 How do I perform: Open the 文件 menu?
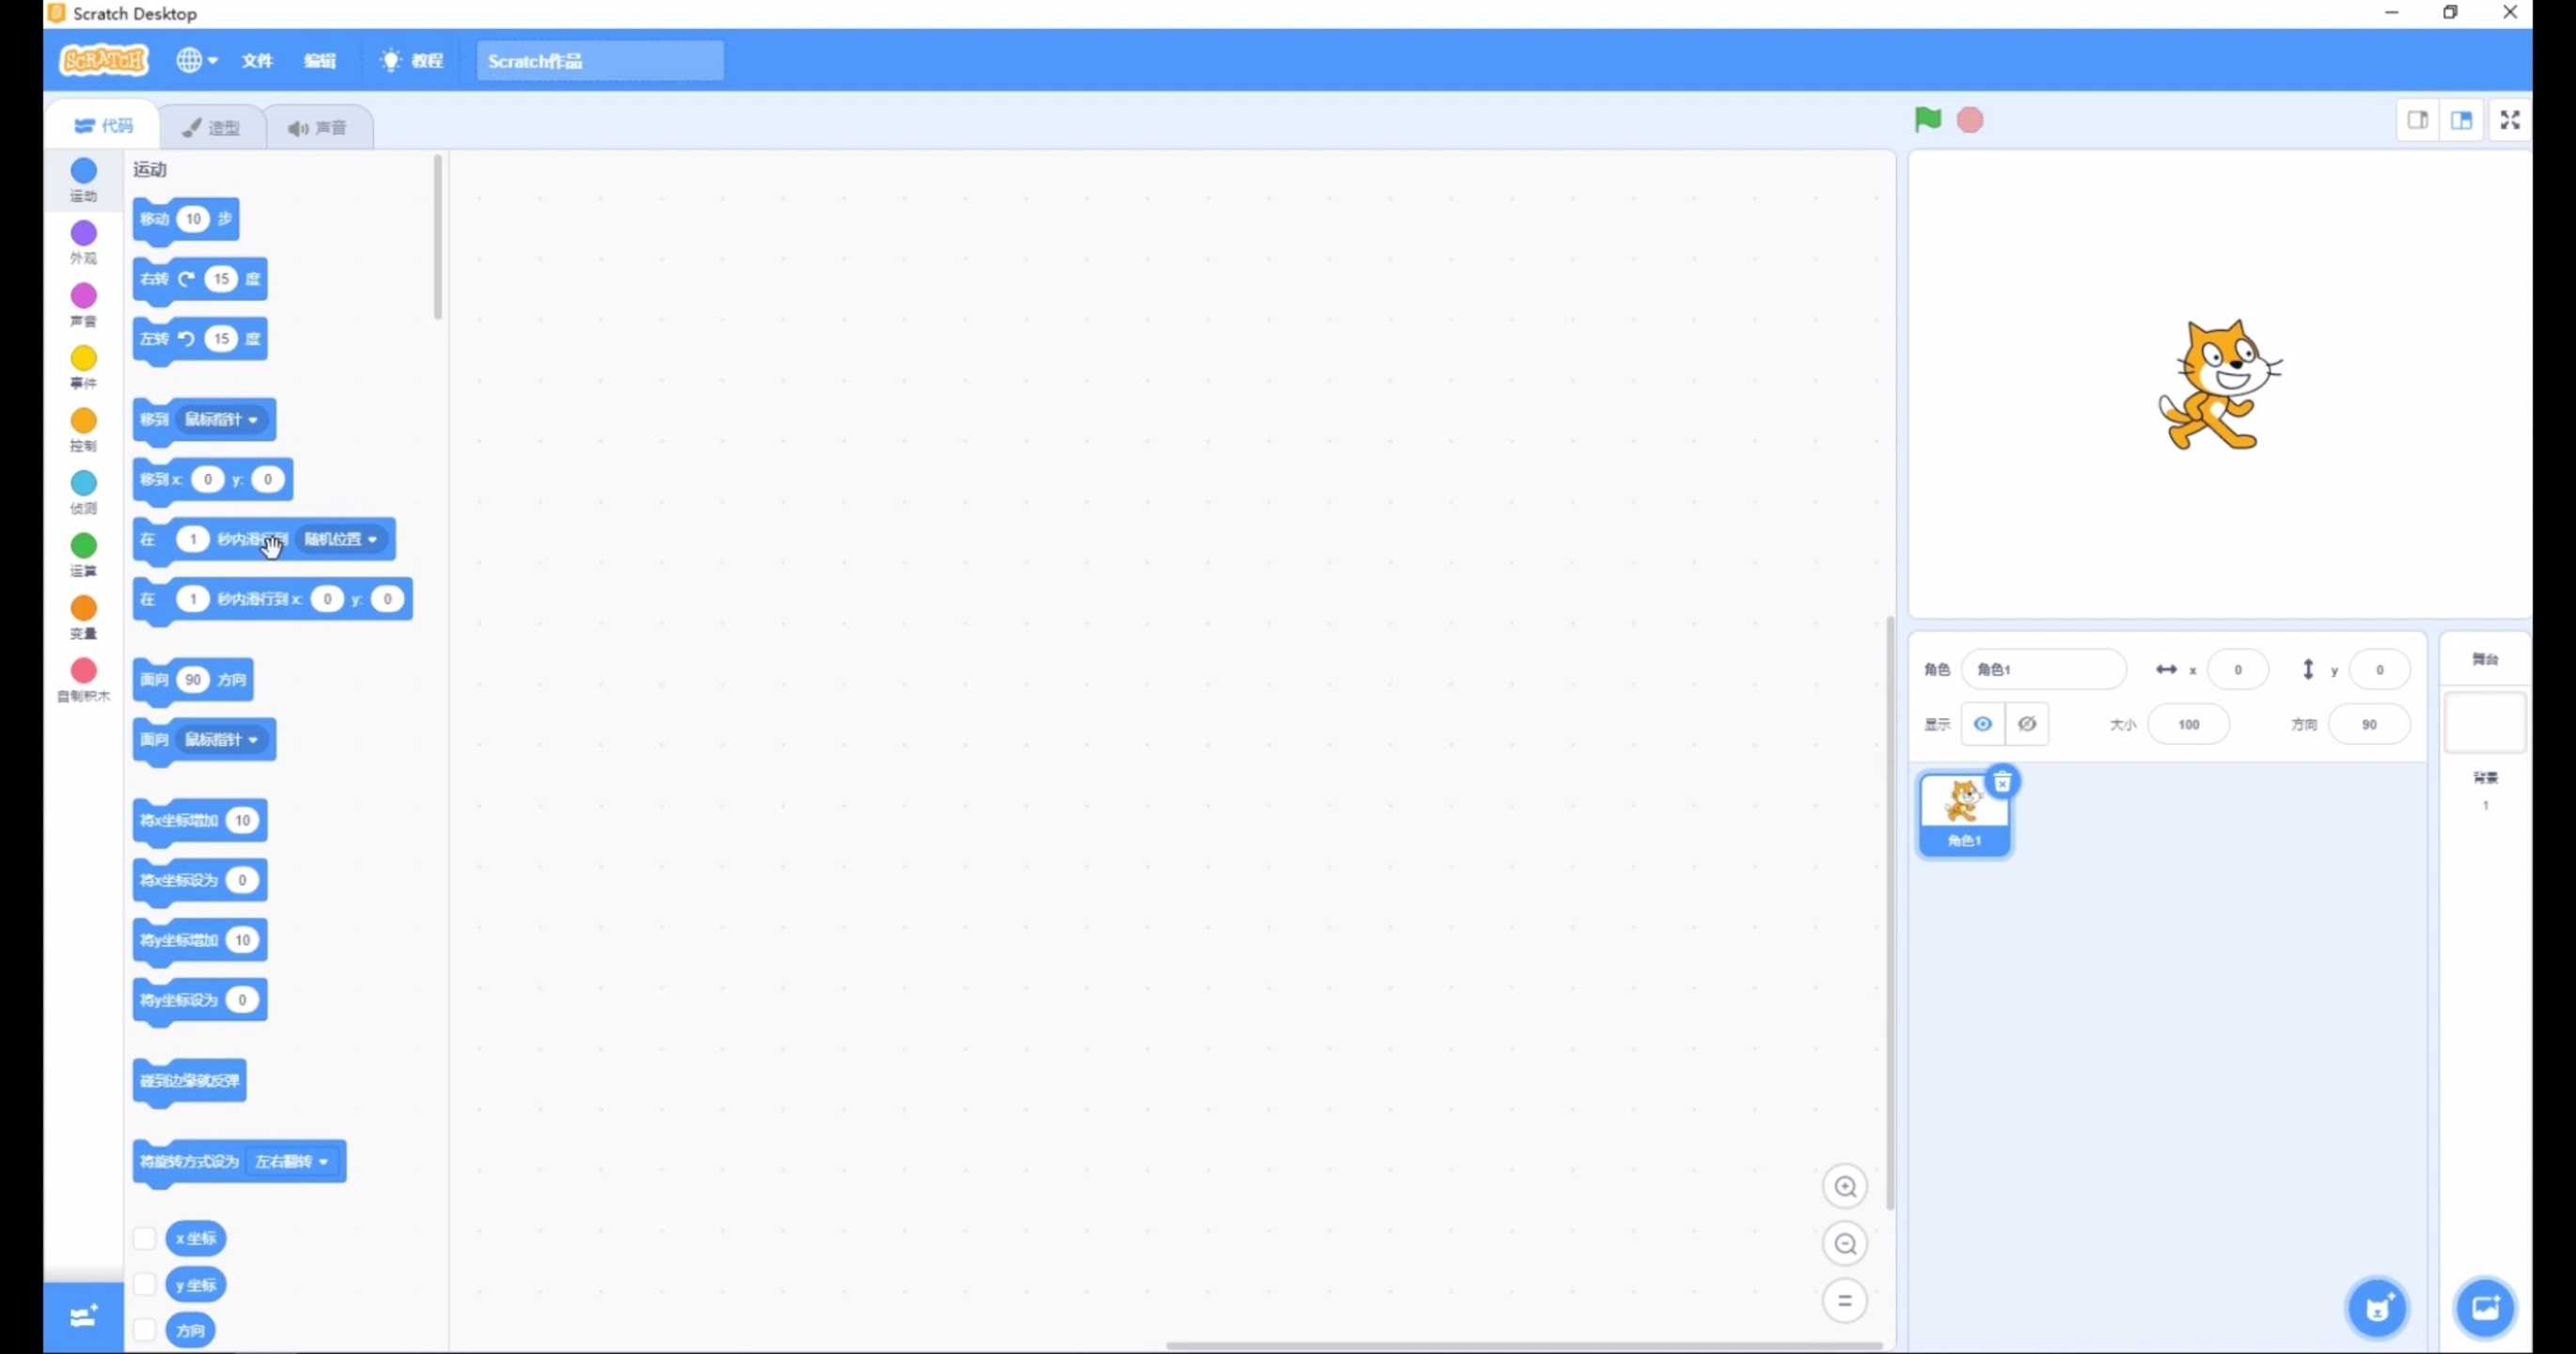257,61
